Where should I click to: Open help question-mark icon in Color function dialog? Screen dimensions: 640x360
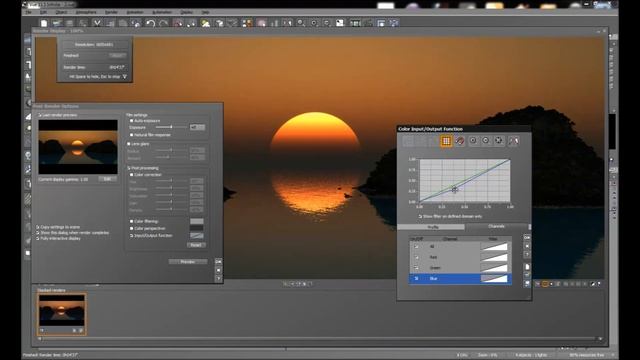tap(527, 255)
